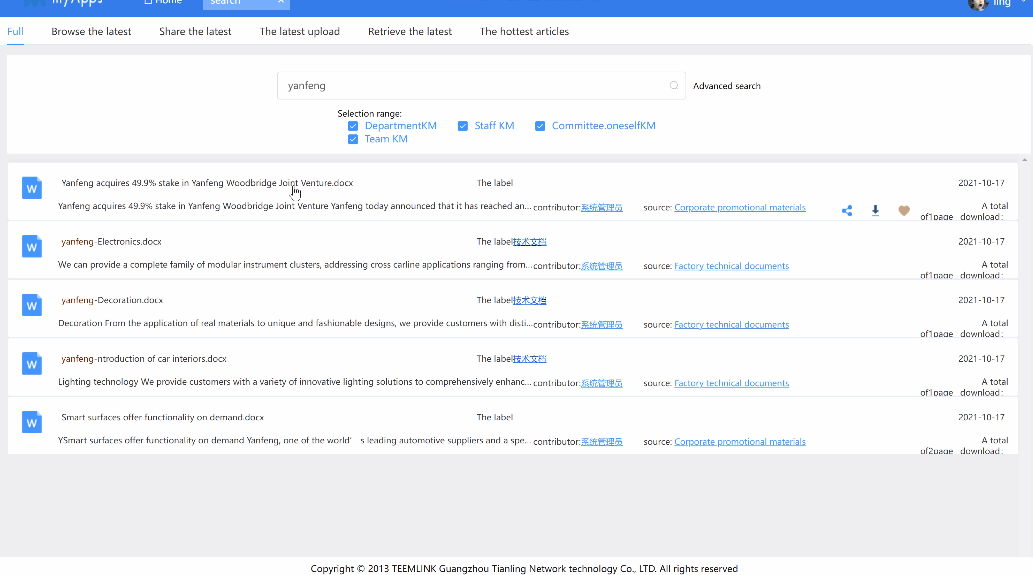Open The hottest articles tab
Screen dimensions: 1033x575
click(x=524, y=32)
